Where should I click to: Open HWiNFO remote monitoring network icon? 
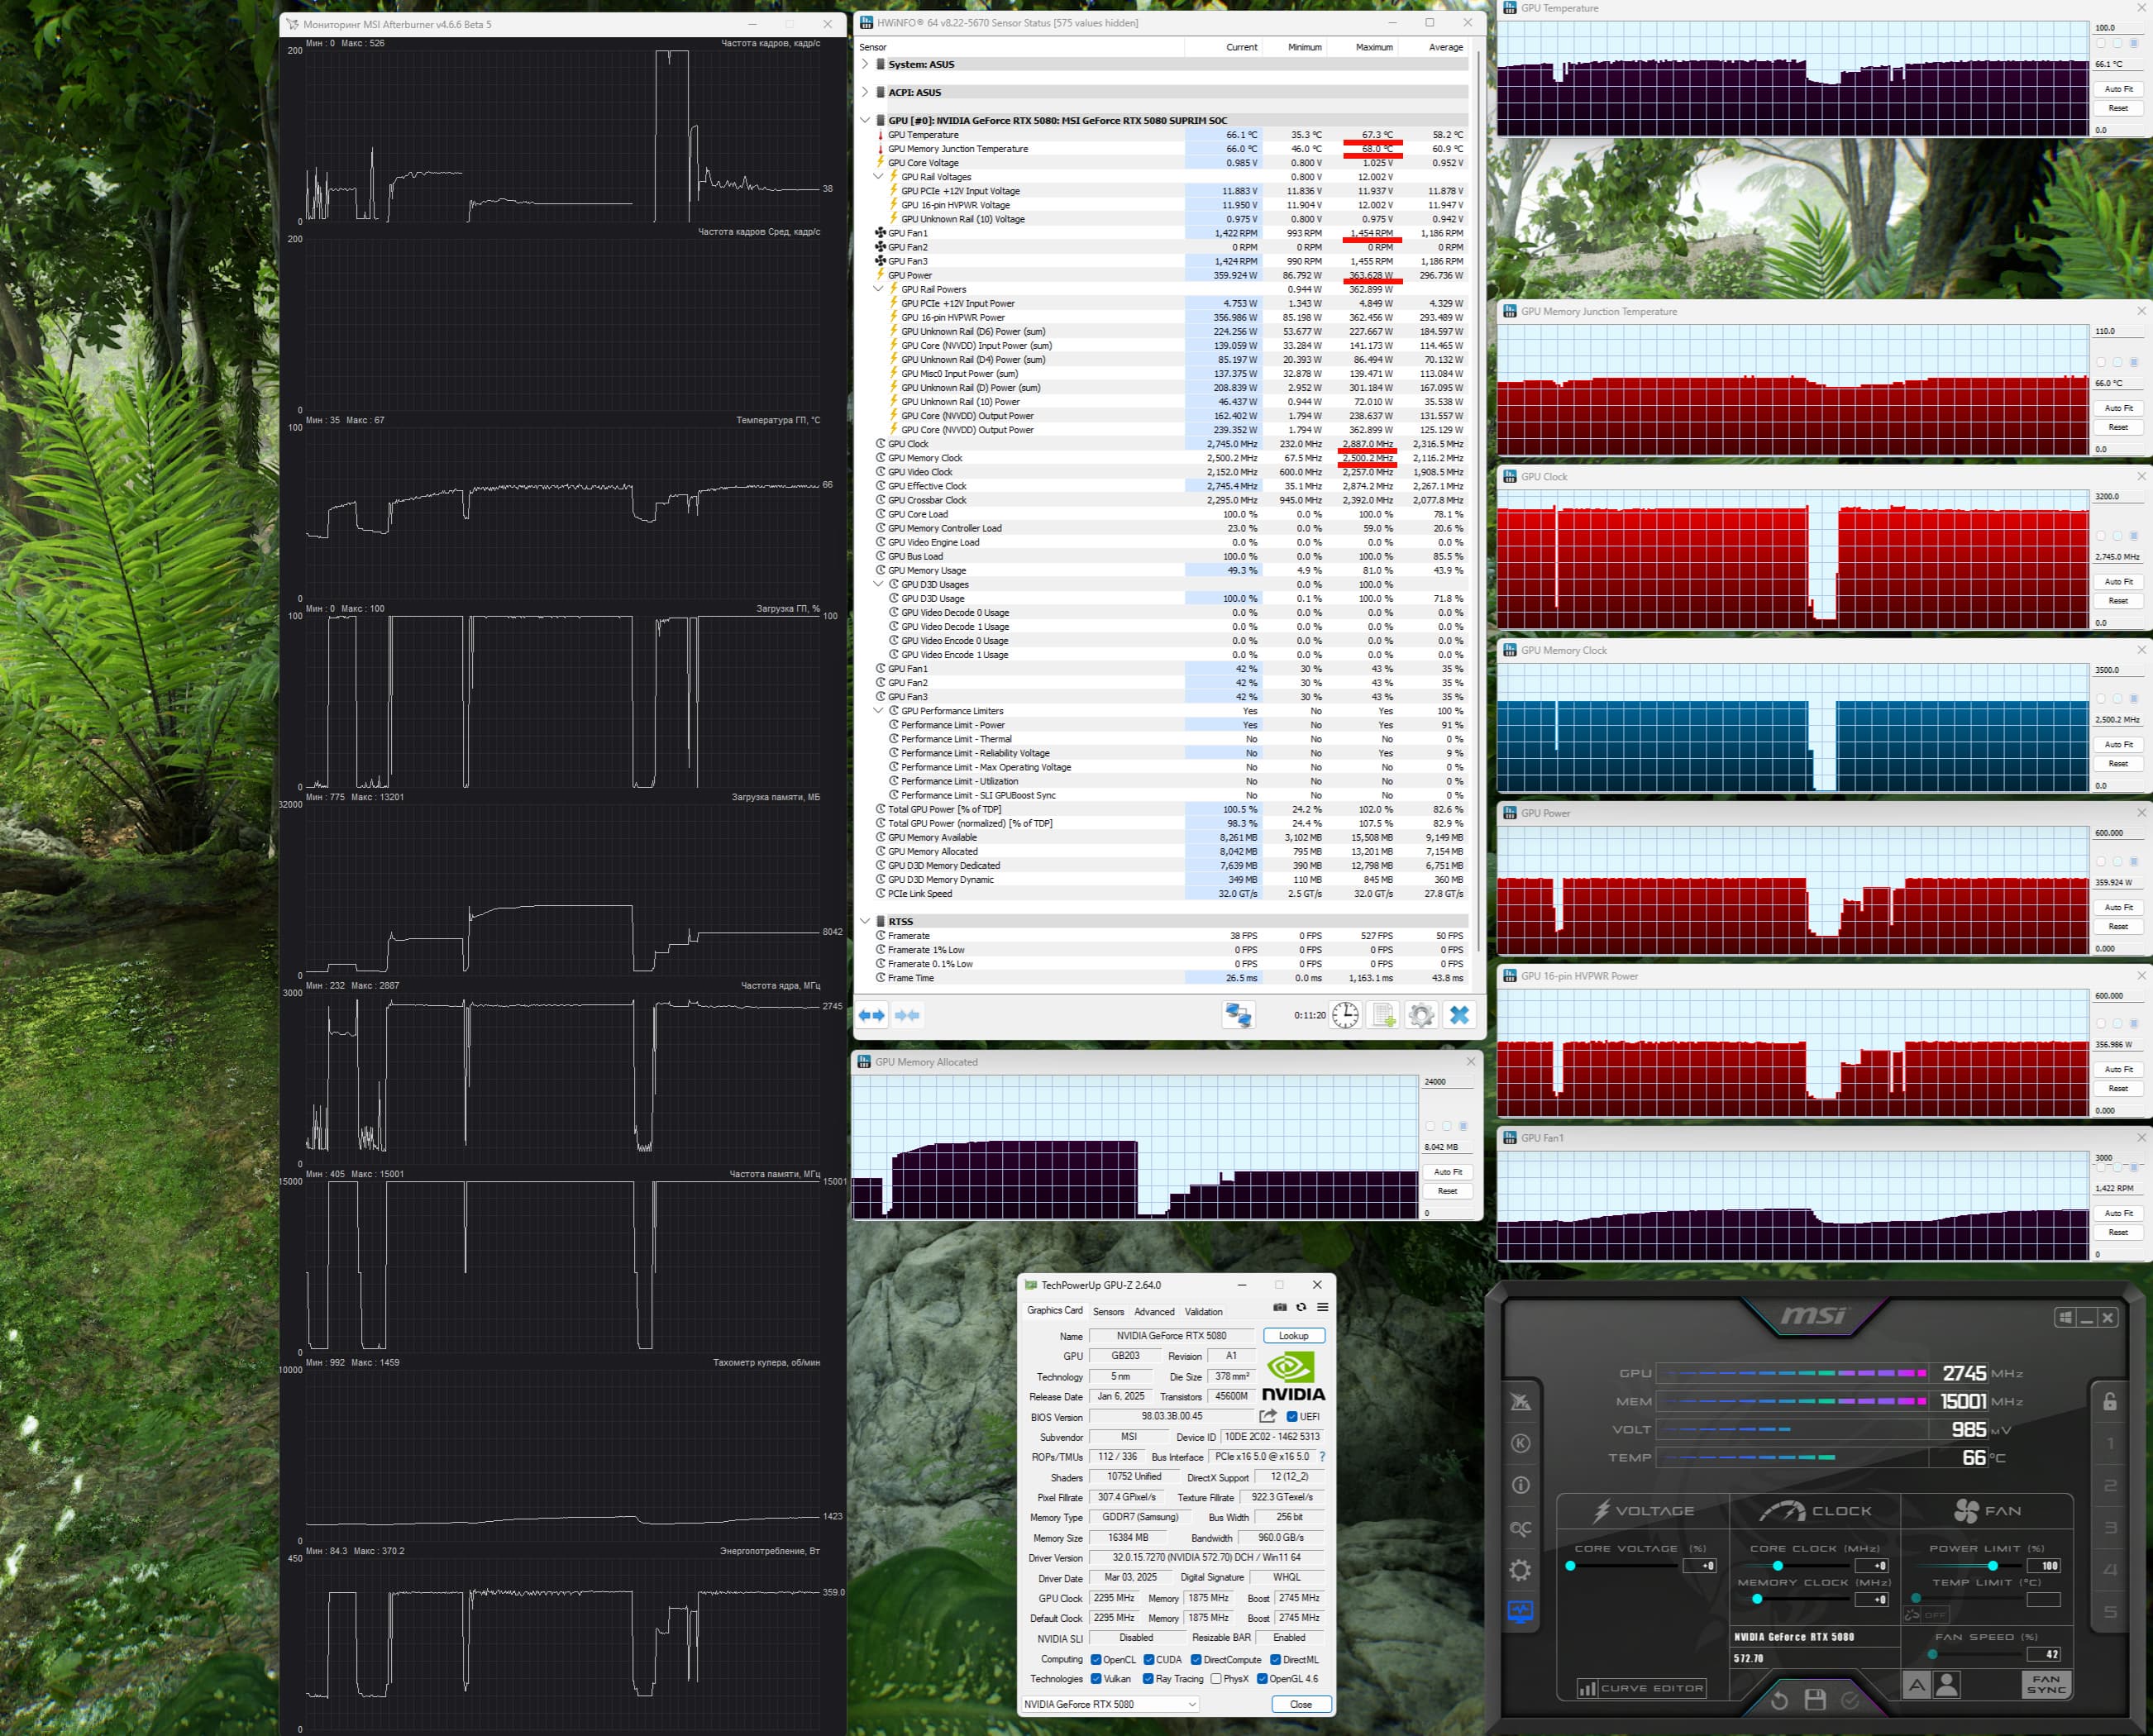[1238, 1015]
